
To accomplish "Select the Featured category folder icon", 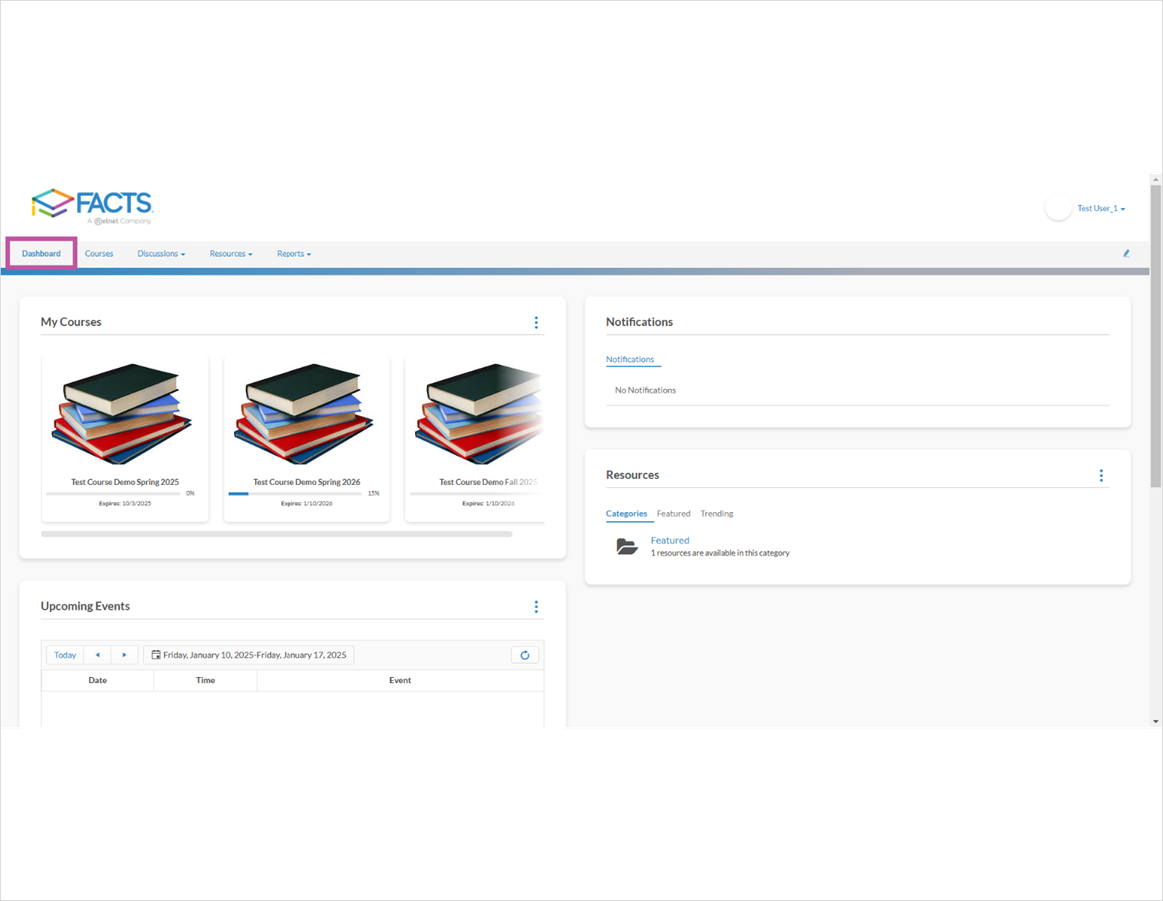I will click(x=627, y=546).
